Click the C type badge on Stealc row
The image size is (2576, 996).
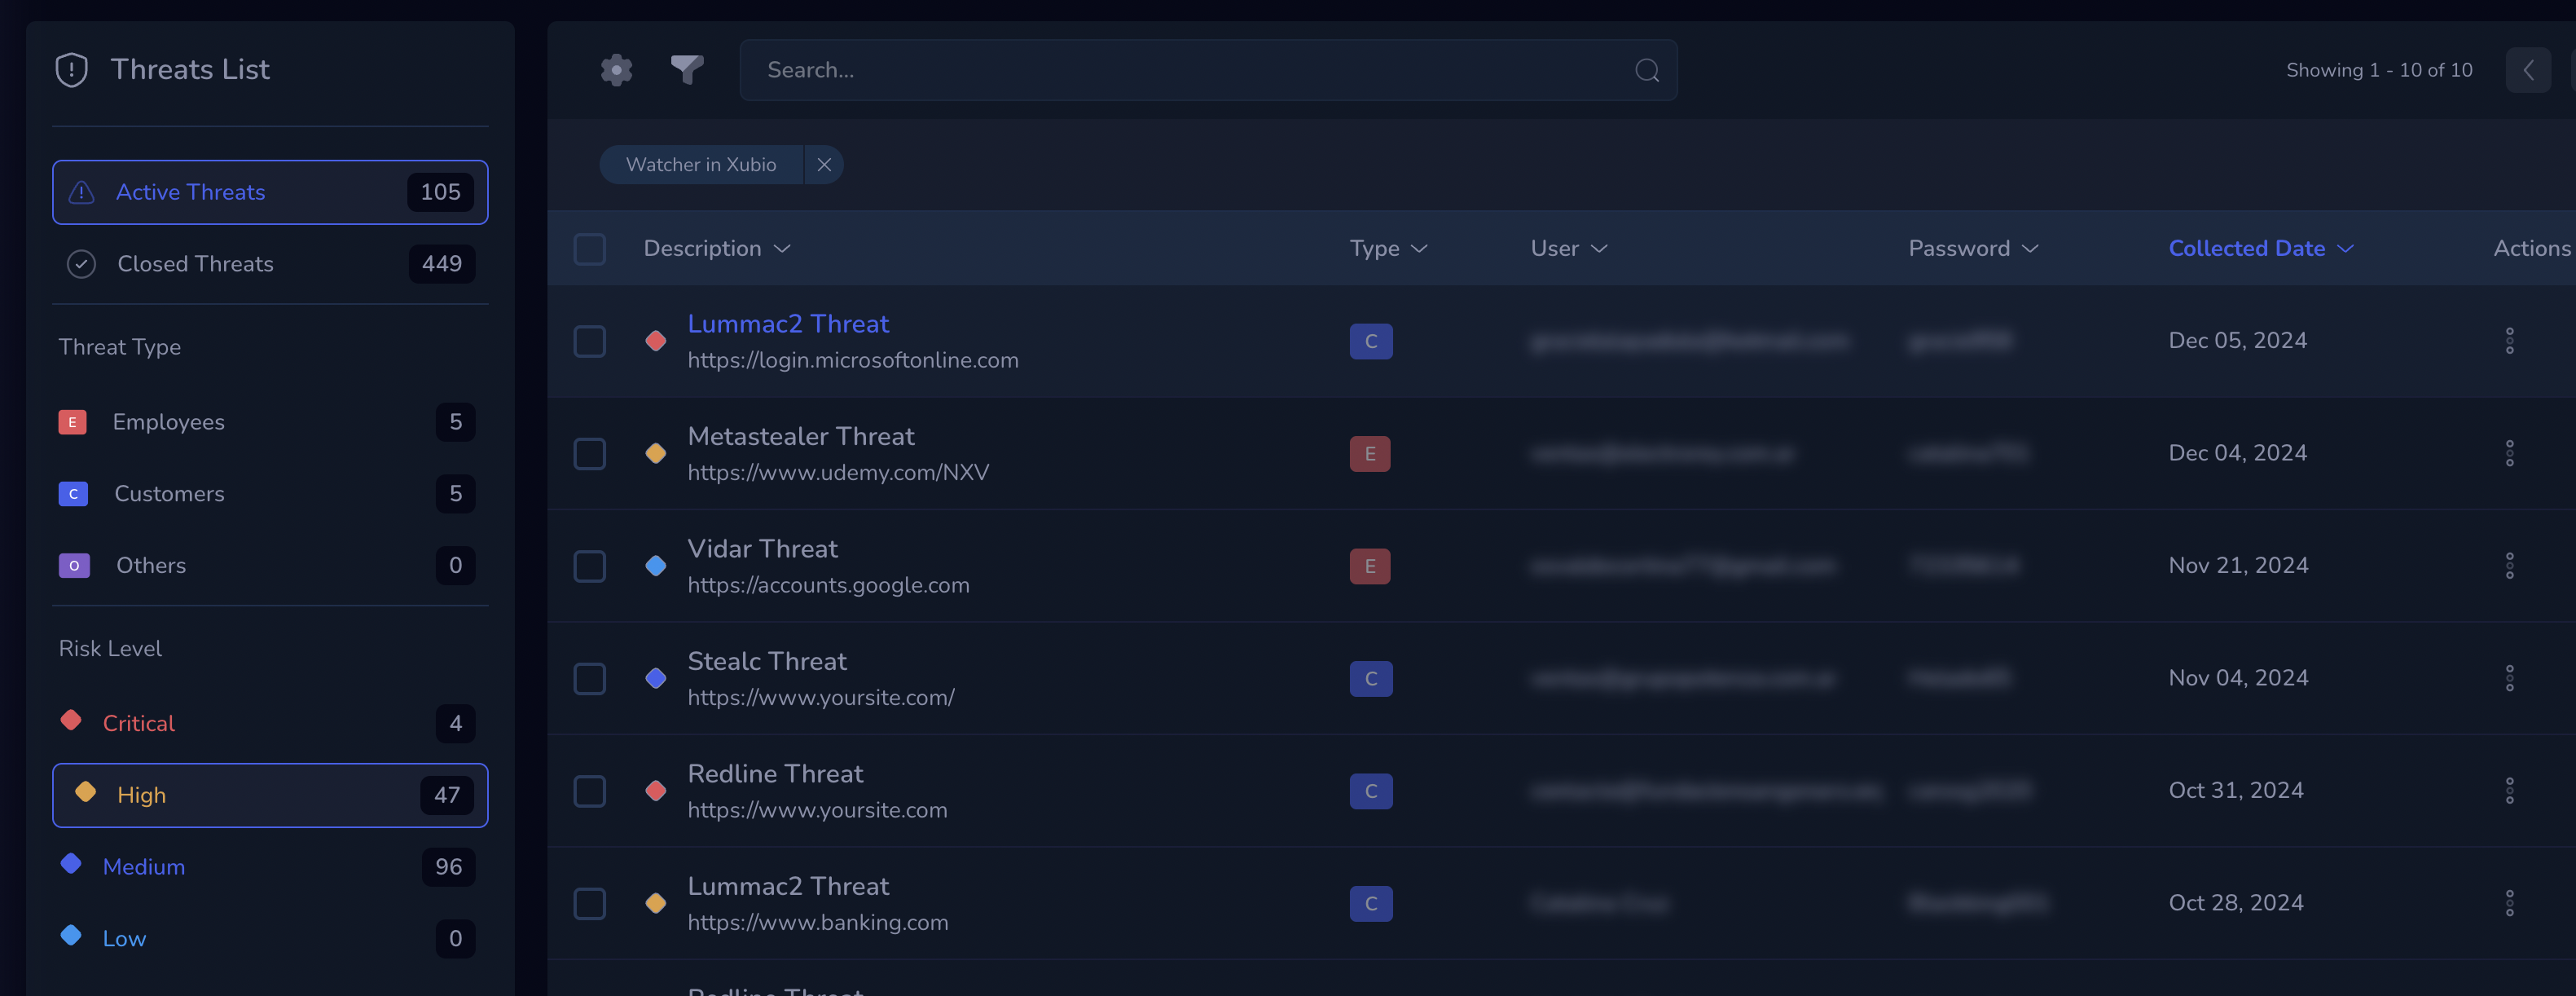[1371, 679]
